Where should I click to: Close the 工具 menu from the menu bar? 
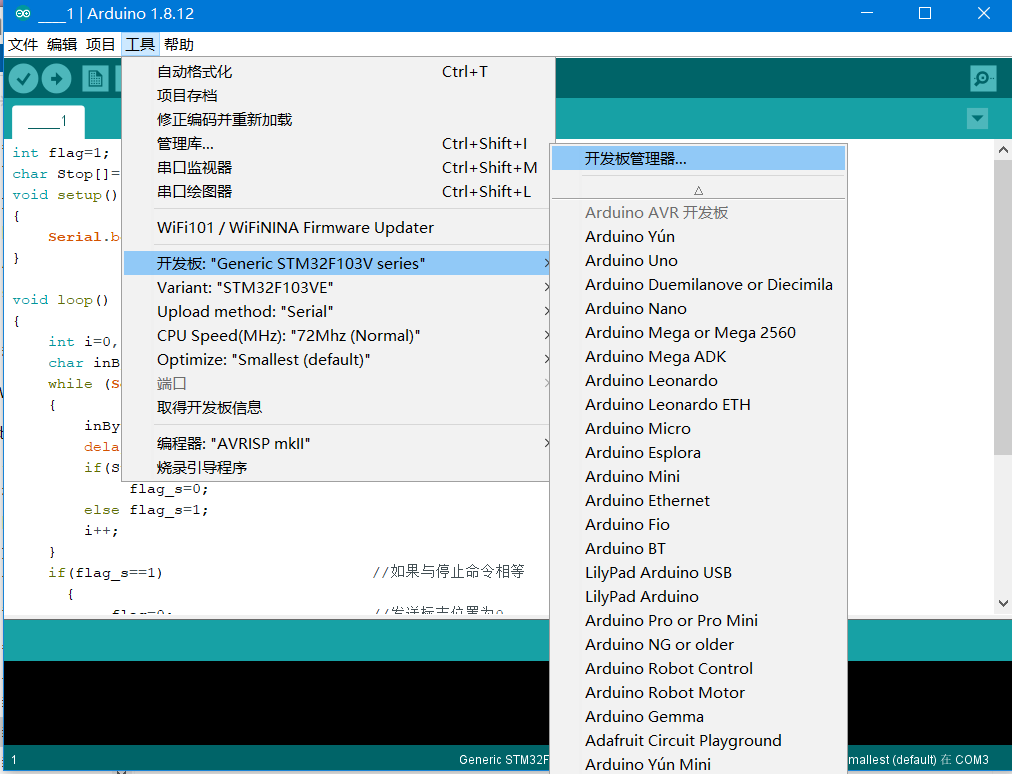coord(140,45)
